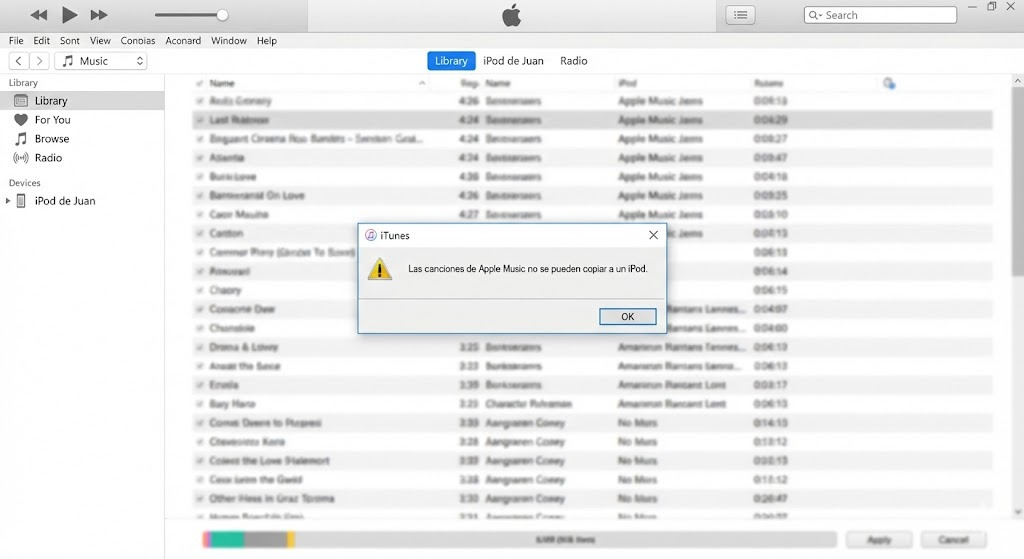Viewport: 1024px width, 559px height.
Task: Focus the Search field
Action: (x=880, y=15)
